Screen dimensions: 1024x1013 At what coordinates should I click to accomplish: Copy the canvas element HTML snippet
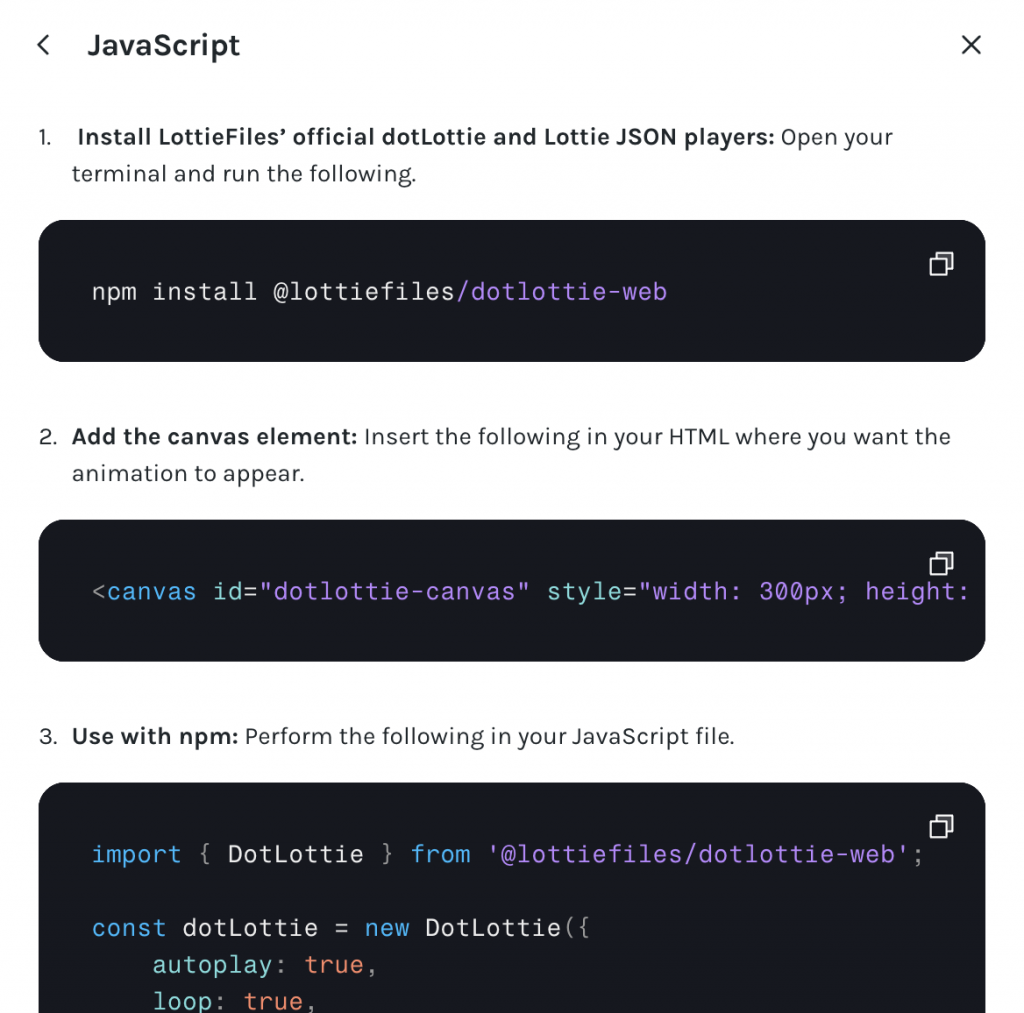pos(941,563)
